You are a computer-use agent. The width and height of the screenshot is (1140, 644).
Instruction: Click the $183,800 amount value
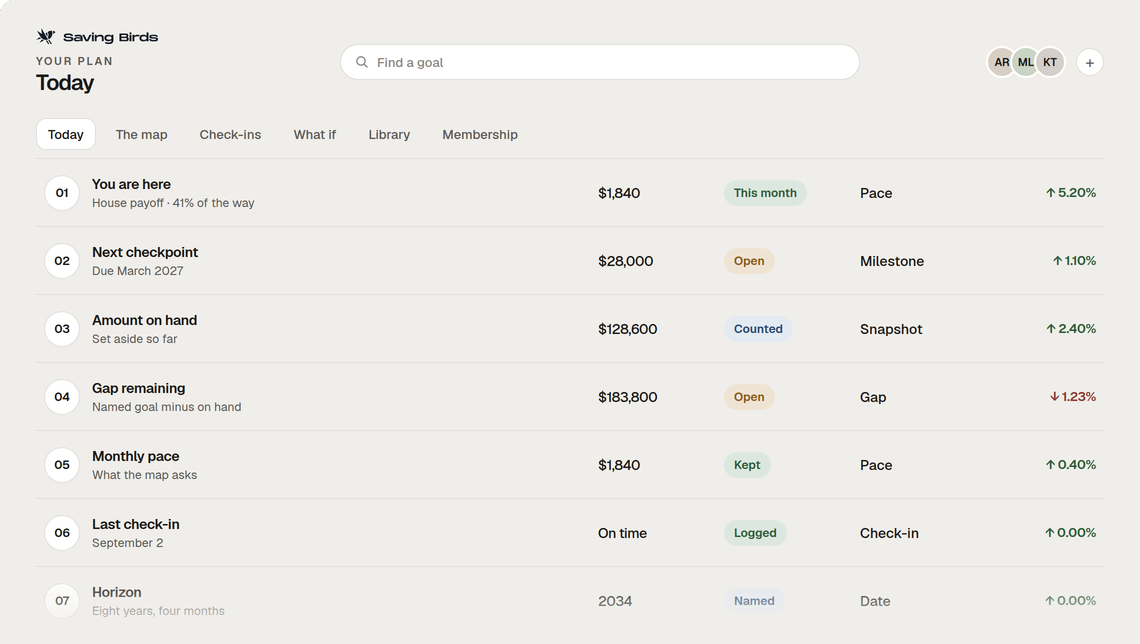coord(627,397)
